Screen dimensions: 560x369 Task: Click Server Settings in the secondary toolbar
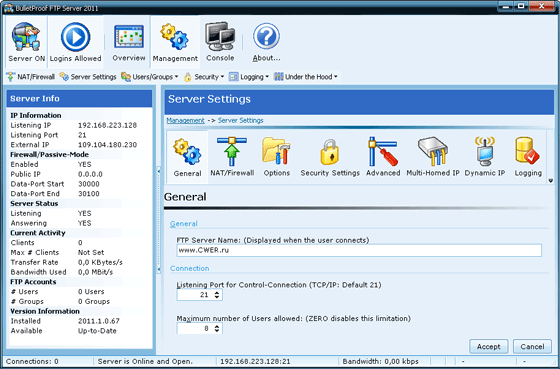(x=88, y=77)
